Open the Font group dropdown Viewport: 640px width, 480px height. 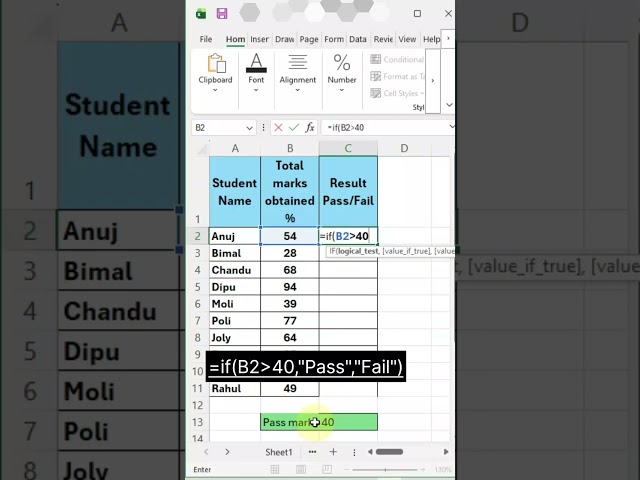[256, 73]
